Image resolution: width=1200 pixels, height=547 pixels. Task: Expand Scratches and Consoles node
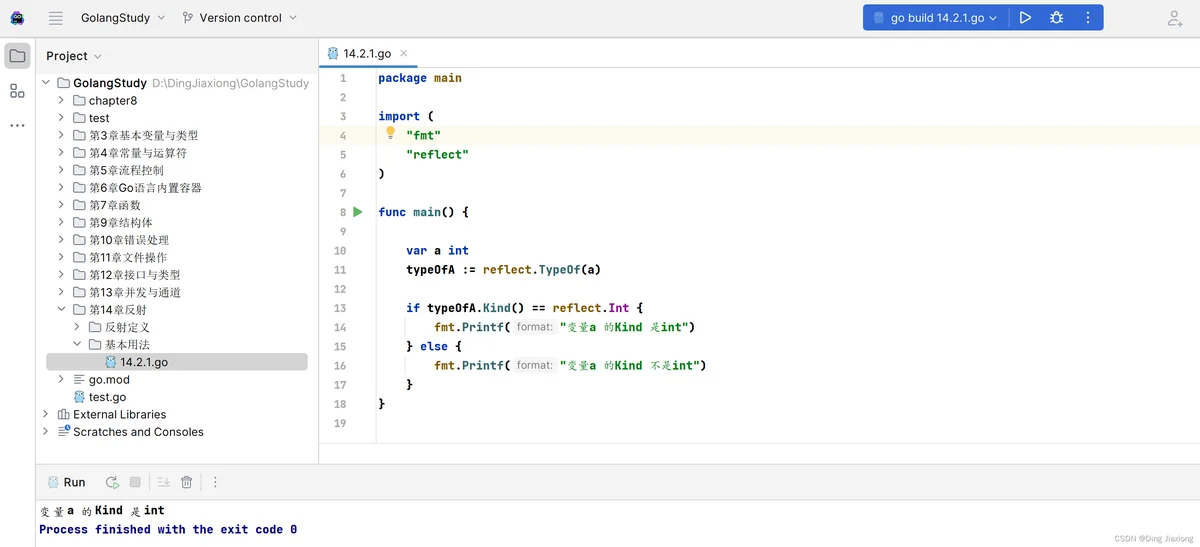46,432
